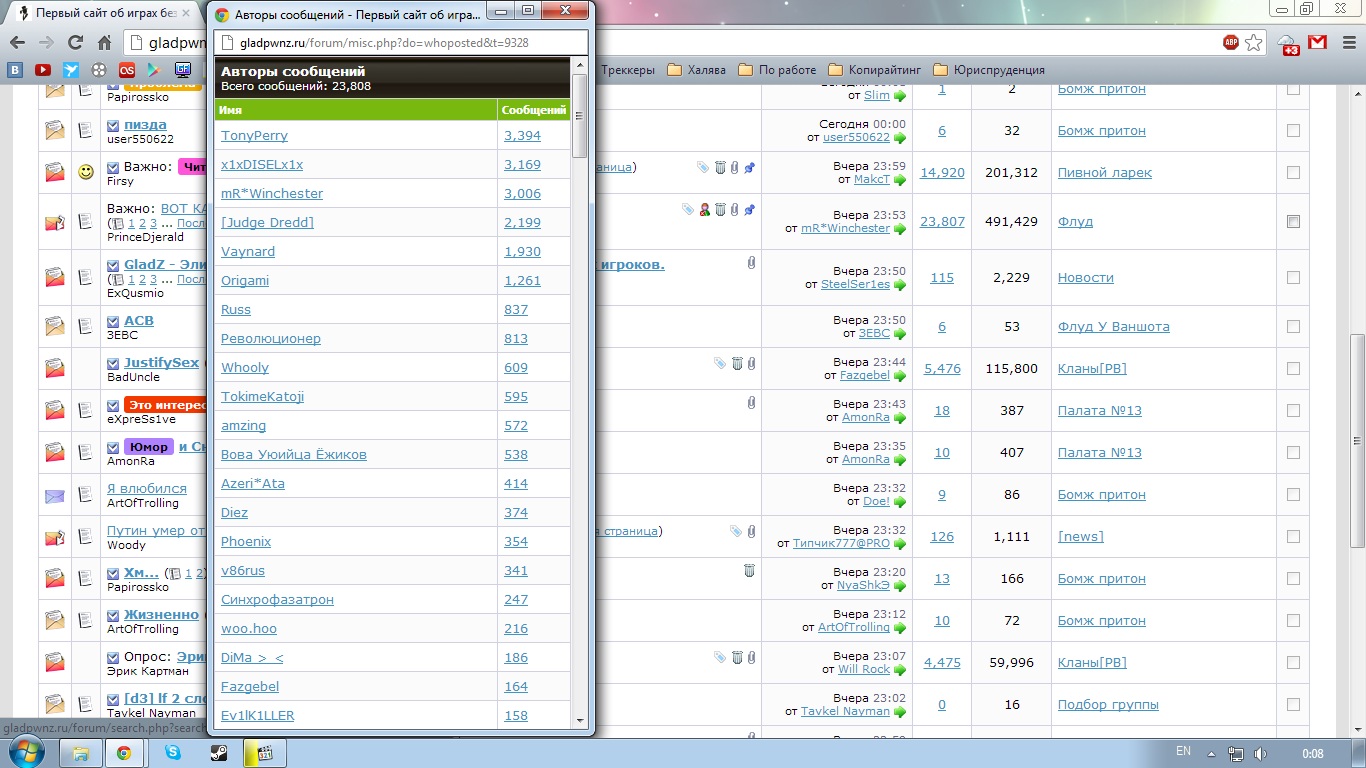The image size is (1366, 768).
Task: Select checkbox in Новости thread row
Action: click(1293, 277)
